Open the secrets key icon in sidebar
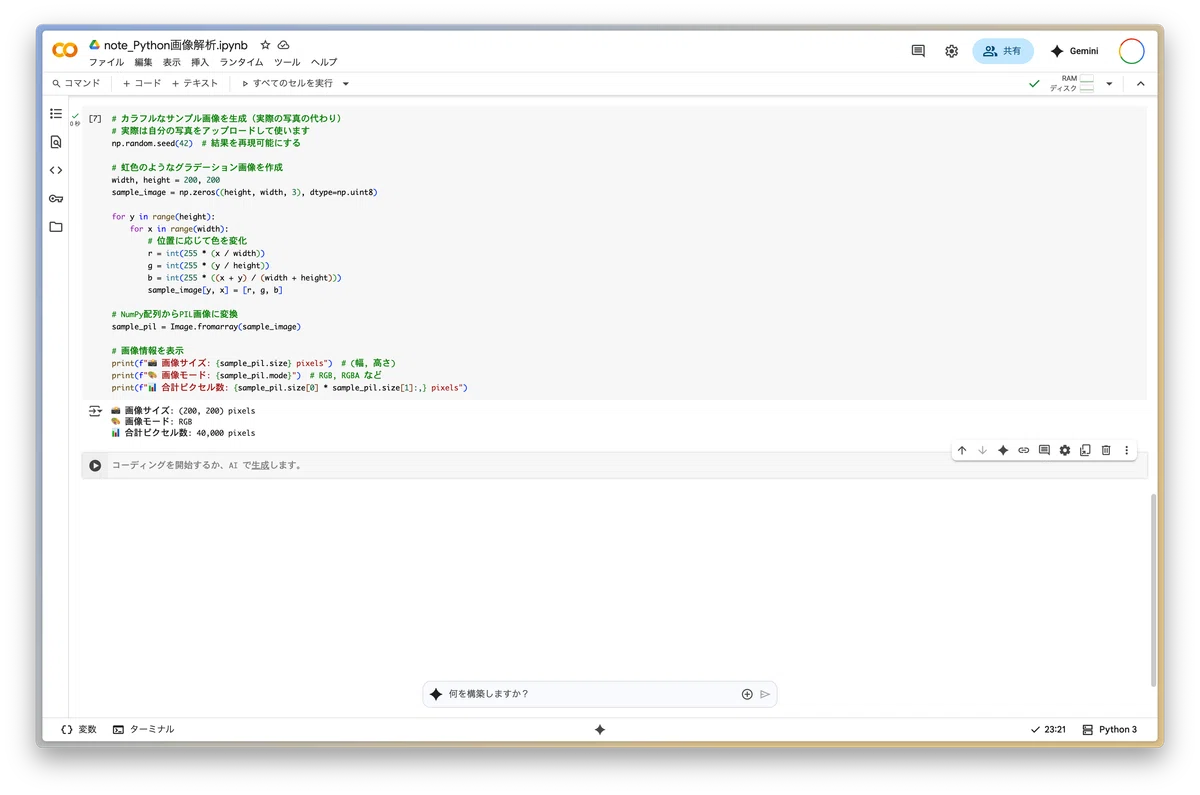This screenshot has width=1200, height=795. 56,198
